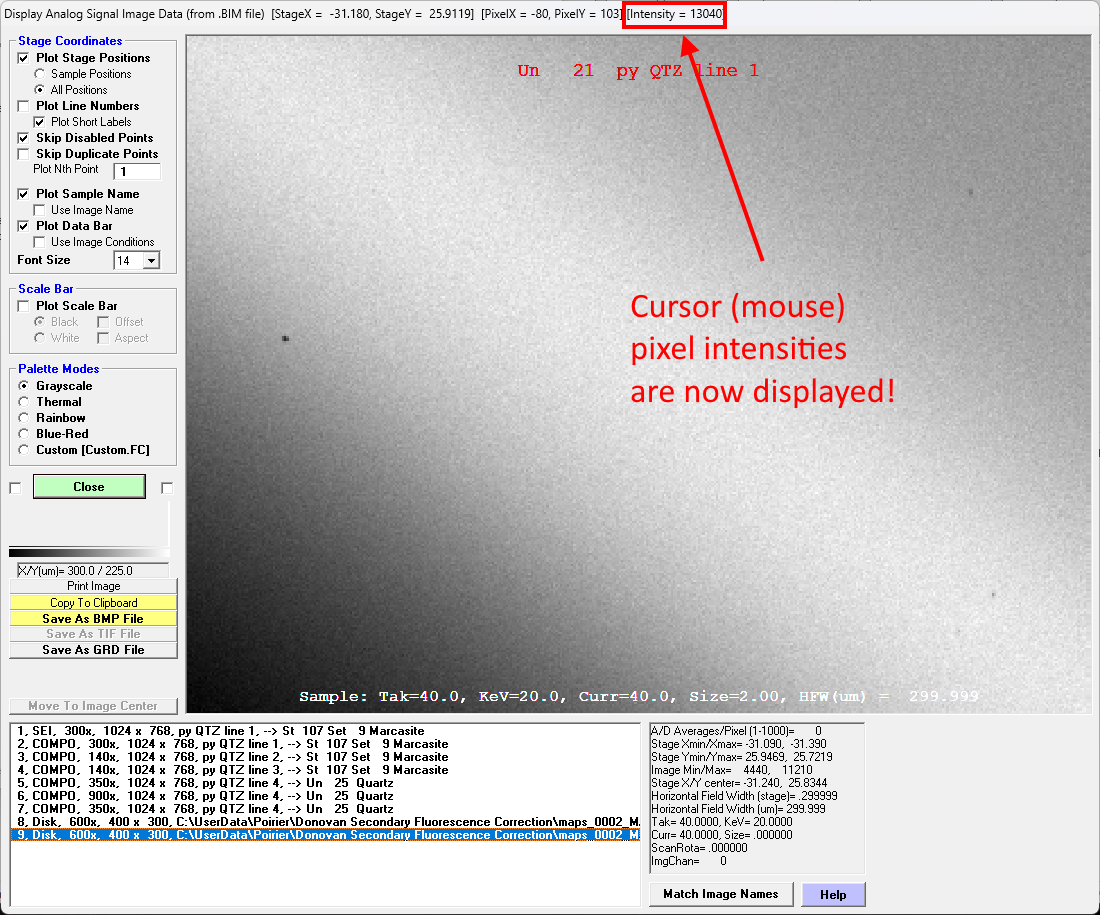The image size is (1100, 915).
Task: Enable Use Image Conditions option
Action: tap(40, 242)
